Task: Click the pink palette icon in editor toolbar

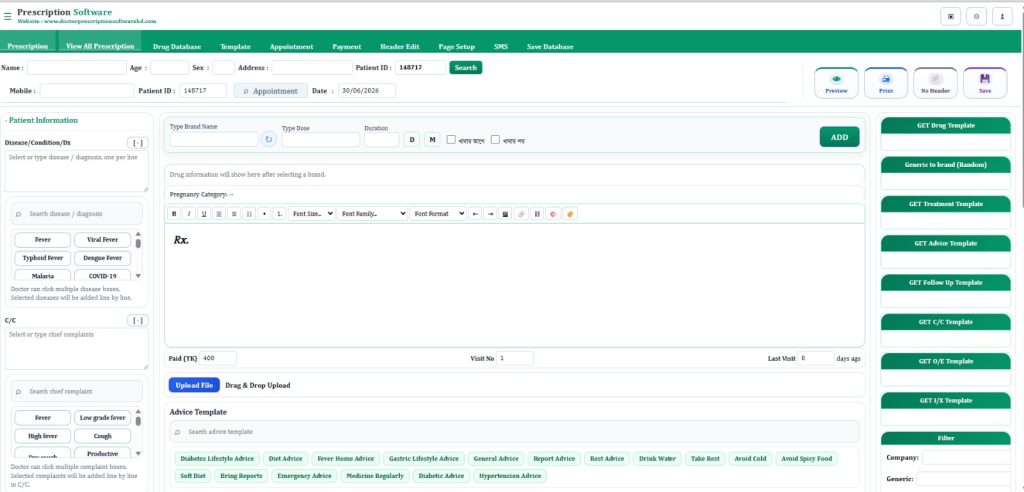Action: point(553,214)
